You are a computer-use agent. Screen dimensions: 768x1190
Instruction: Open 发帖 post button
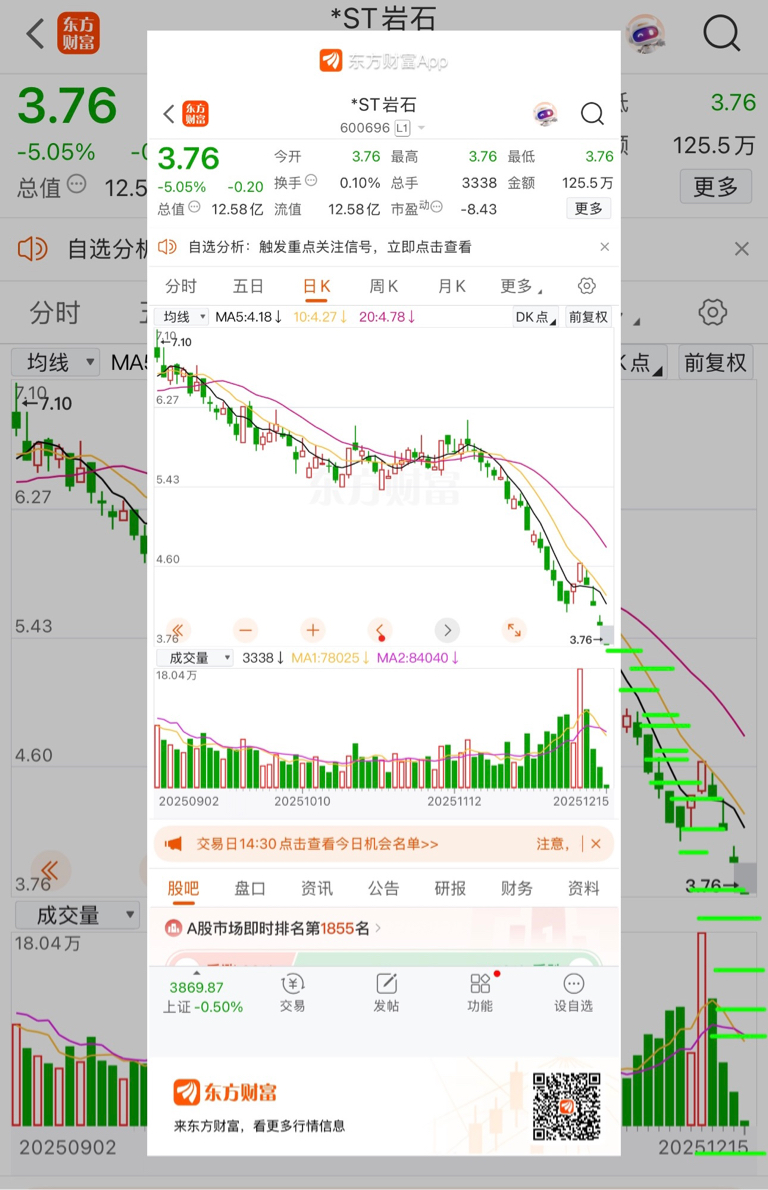click(x=386, y=993)
